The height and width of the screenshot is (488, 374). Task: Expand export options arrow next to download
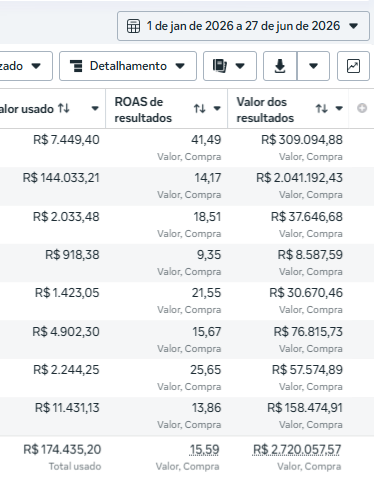point(313,66)
